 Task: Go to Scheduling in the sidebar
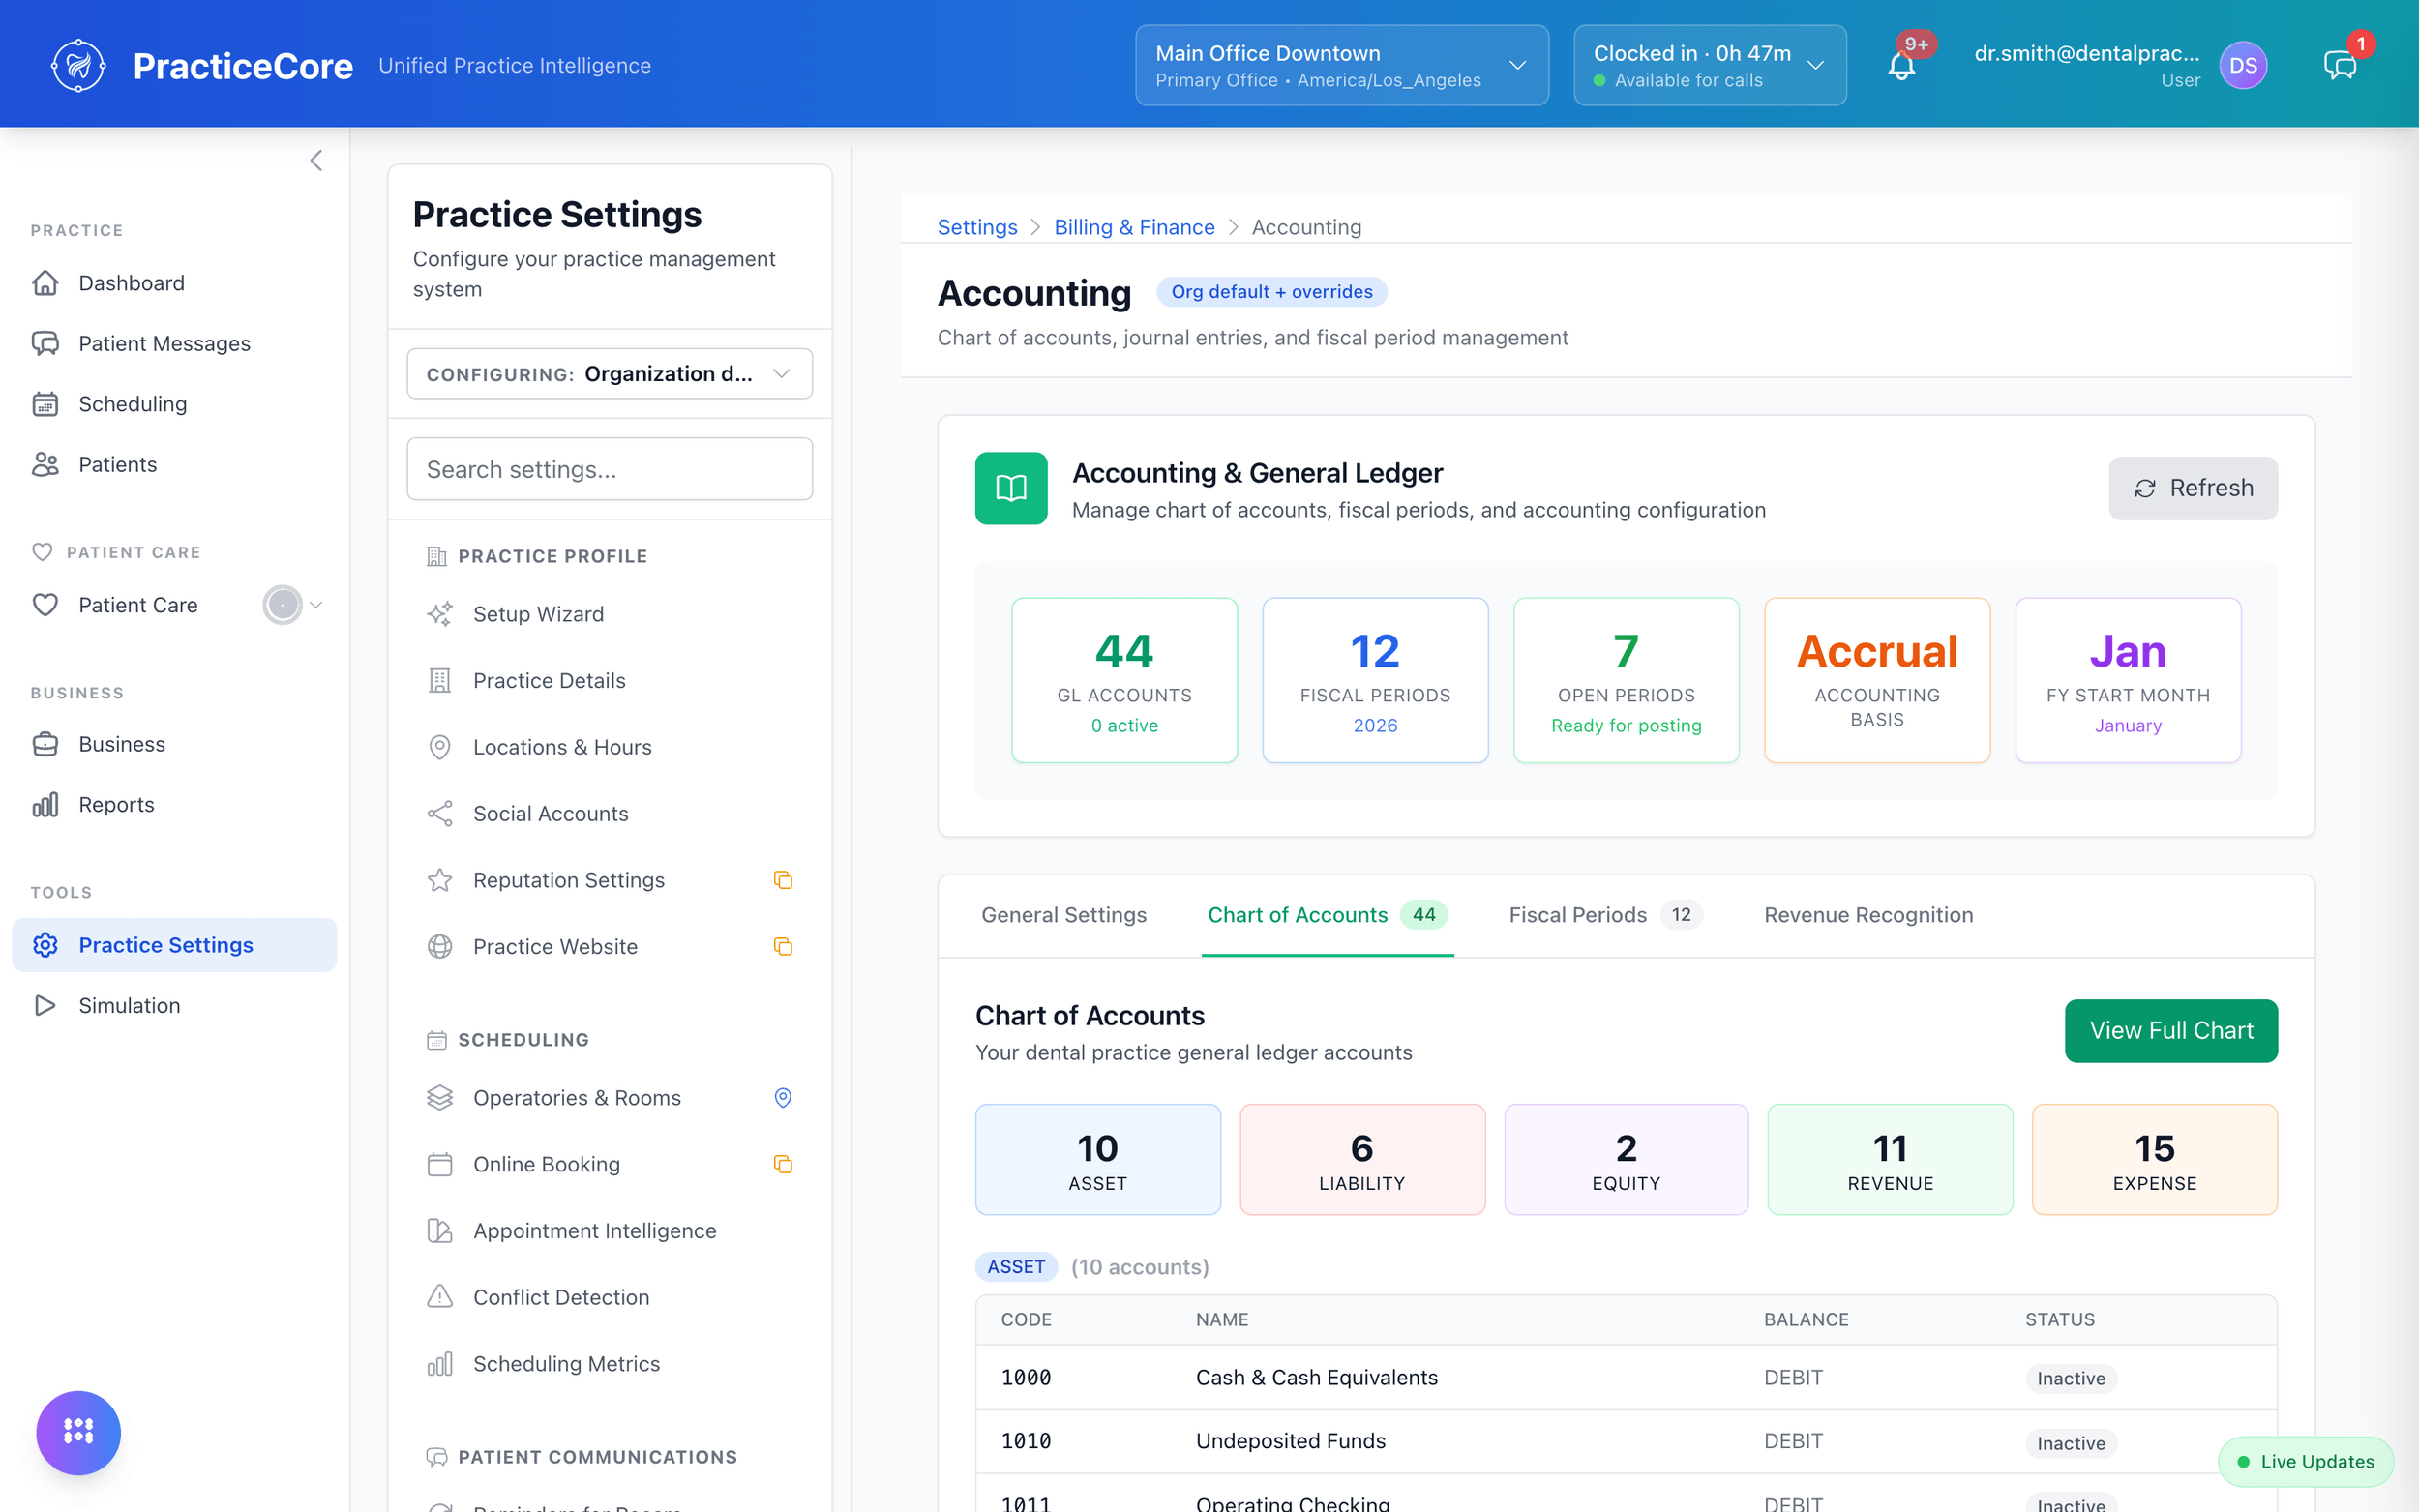175,404
